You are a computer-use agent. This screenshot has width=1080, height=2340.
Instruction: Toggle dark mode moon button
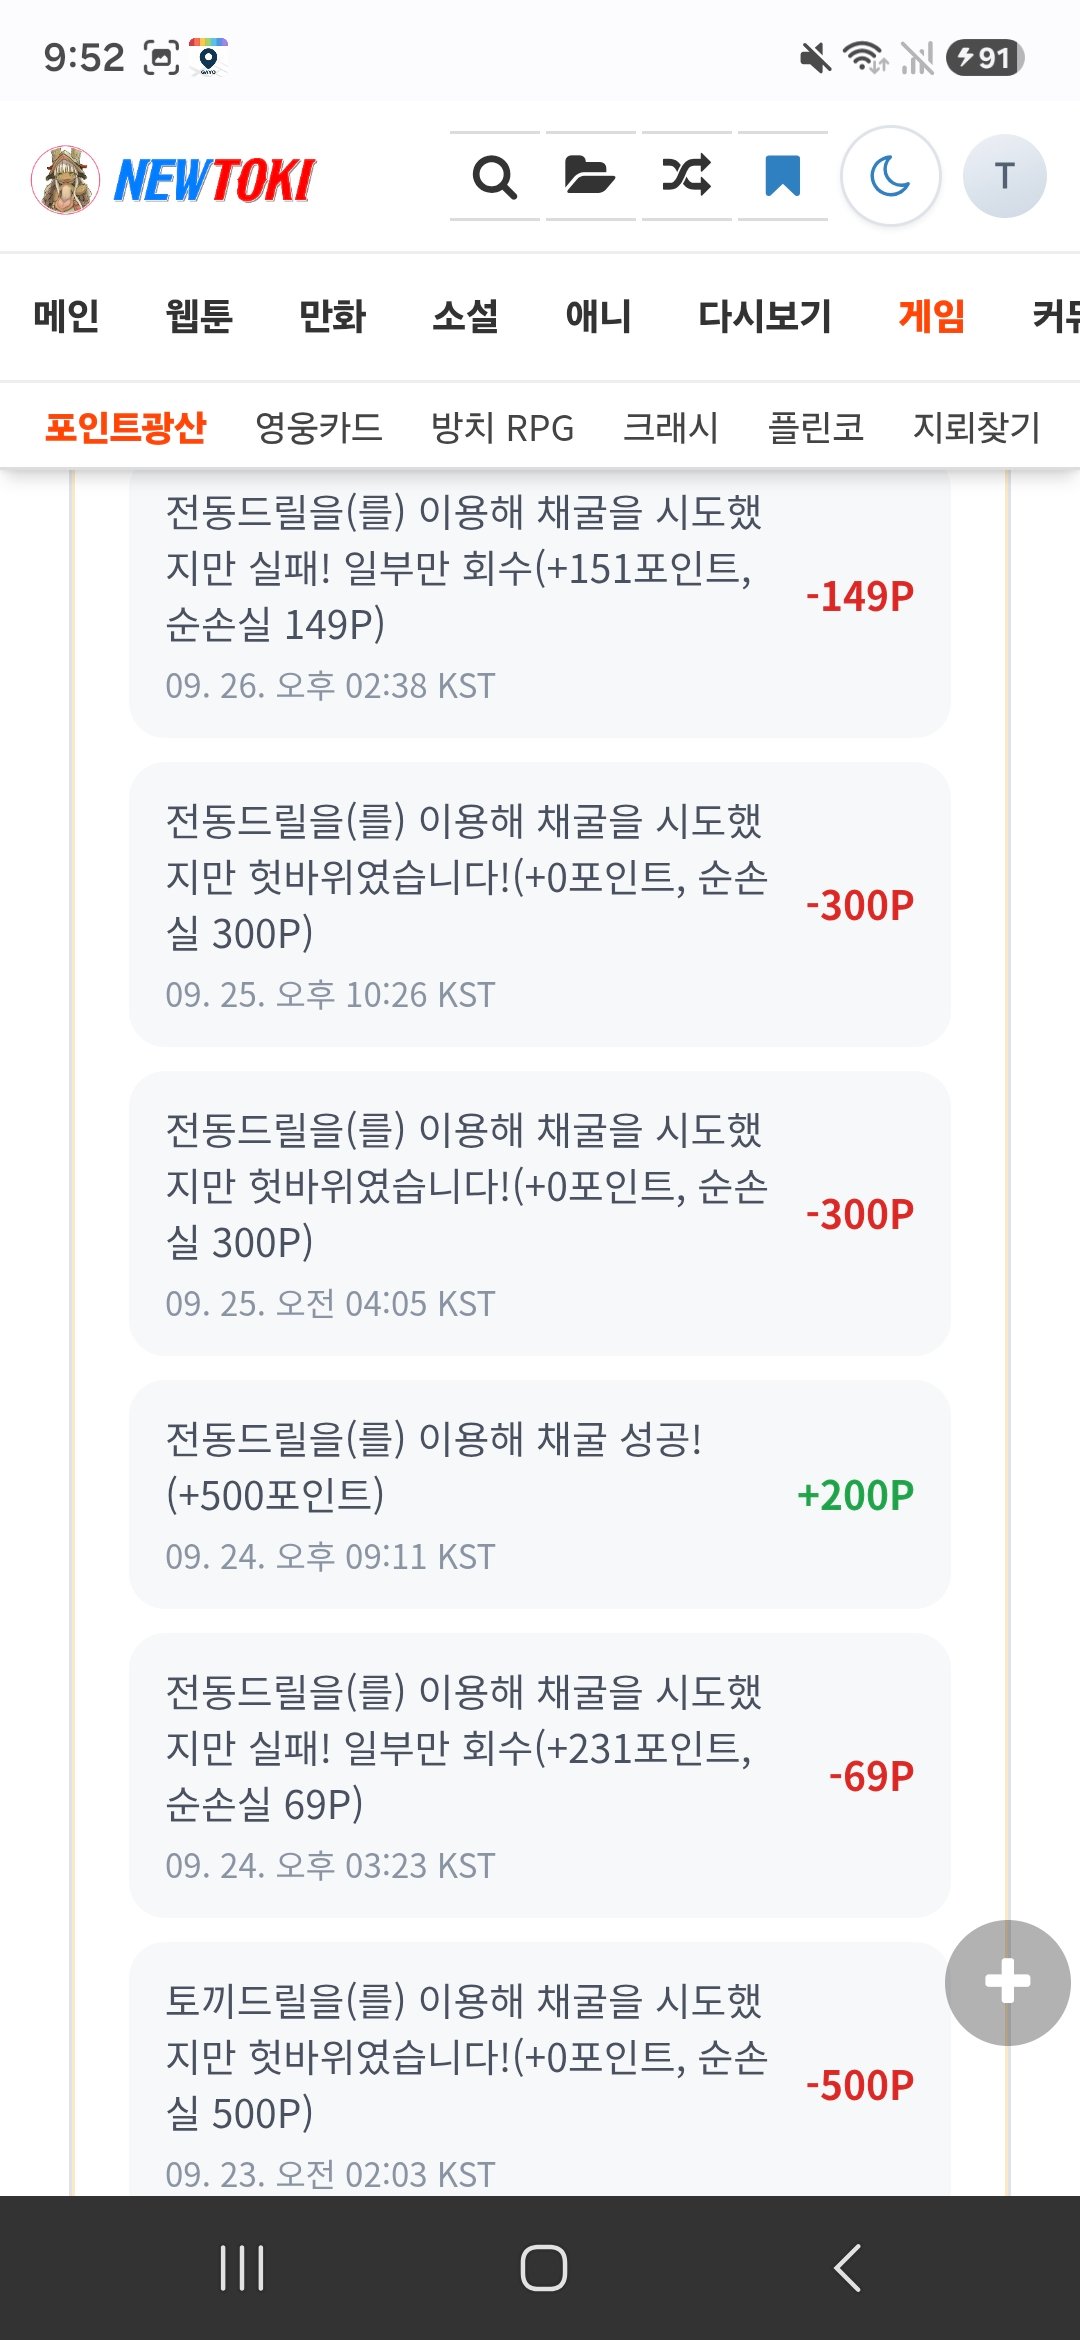890,177
